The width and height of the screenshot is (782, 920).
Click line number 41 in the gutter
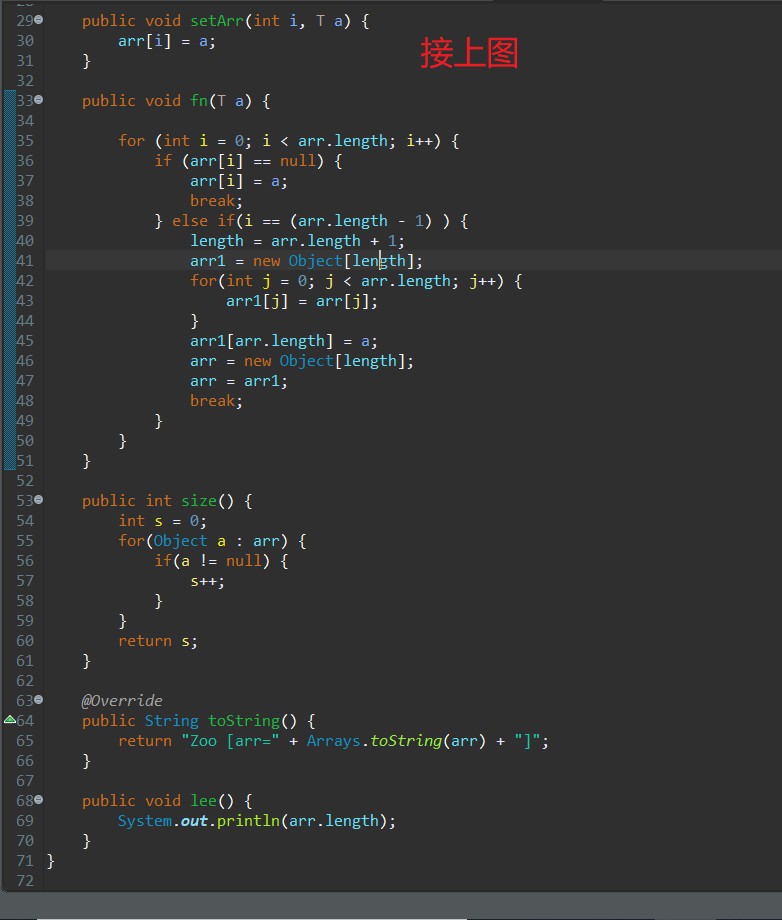(25, 261)
